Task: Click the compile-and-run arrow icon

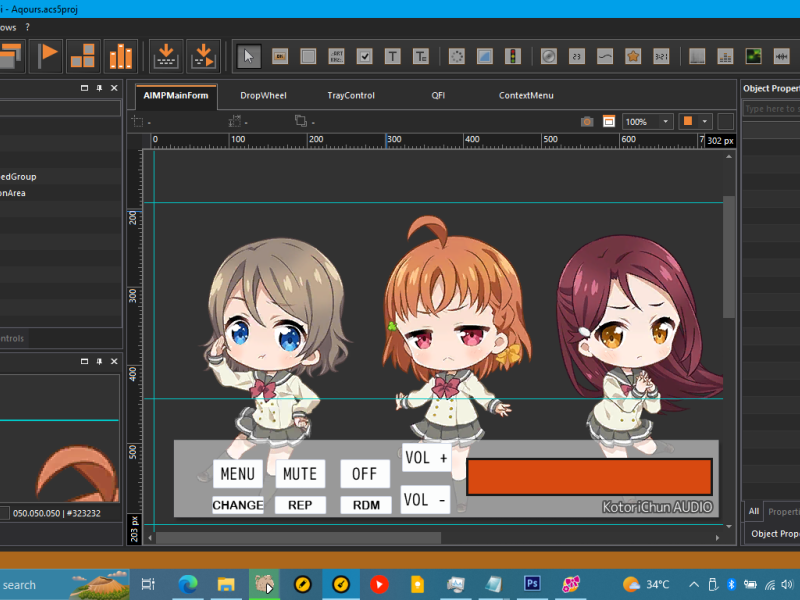Action: [203, 55]
